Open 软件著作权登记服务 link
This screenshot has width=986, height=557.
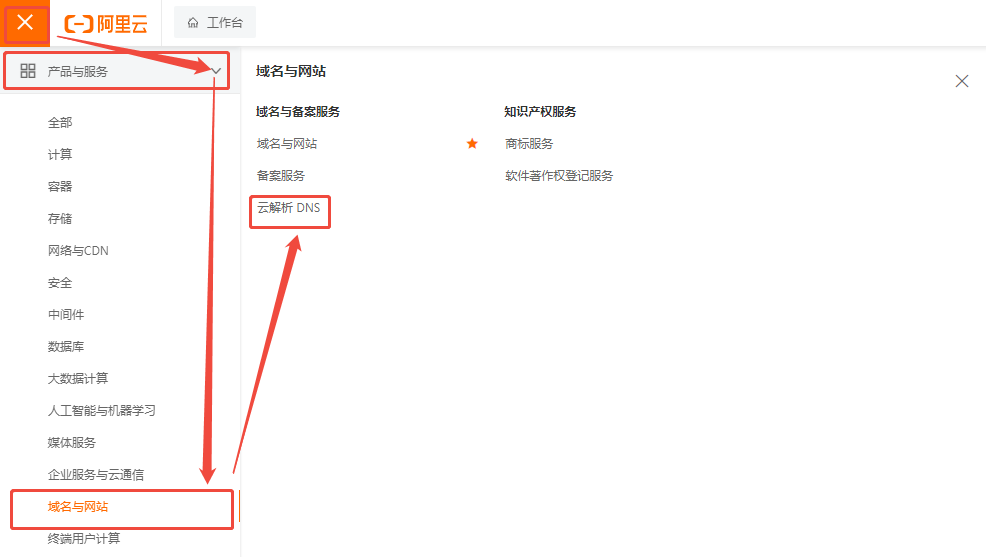click(x=559, y=176)
